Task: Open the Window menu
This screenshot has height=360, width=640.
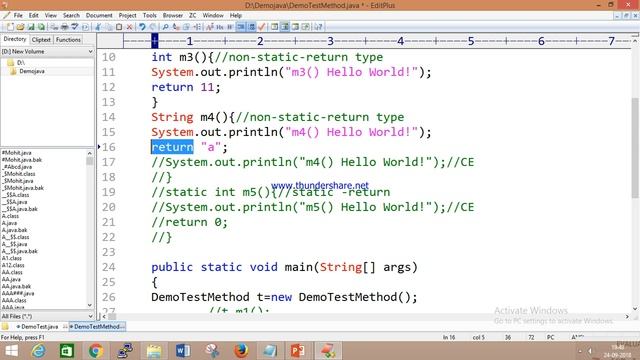Action: pos(213,16)
